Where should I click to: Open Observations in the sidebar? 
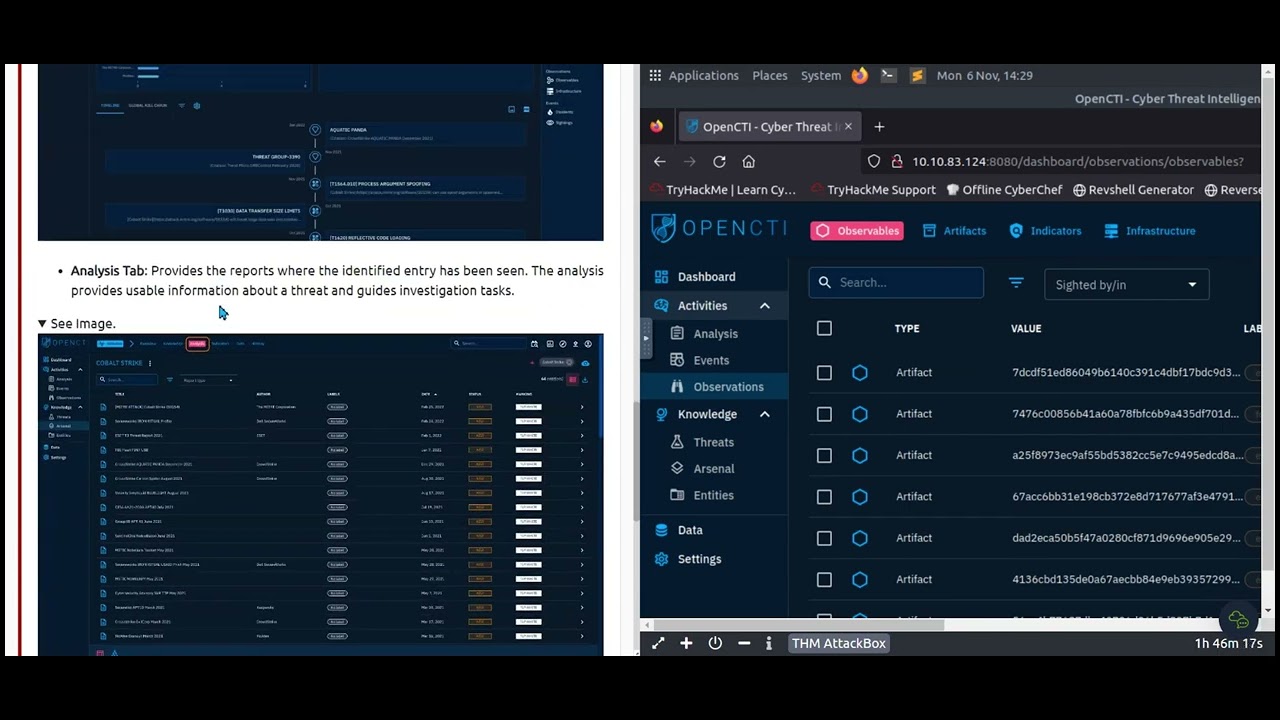click(x=714, y=387)
